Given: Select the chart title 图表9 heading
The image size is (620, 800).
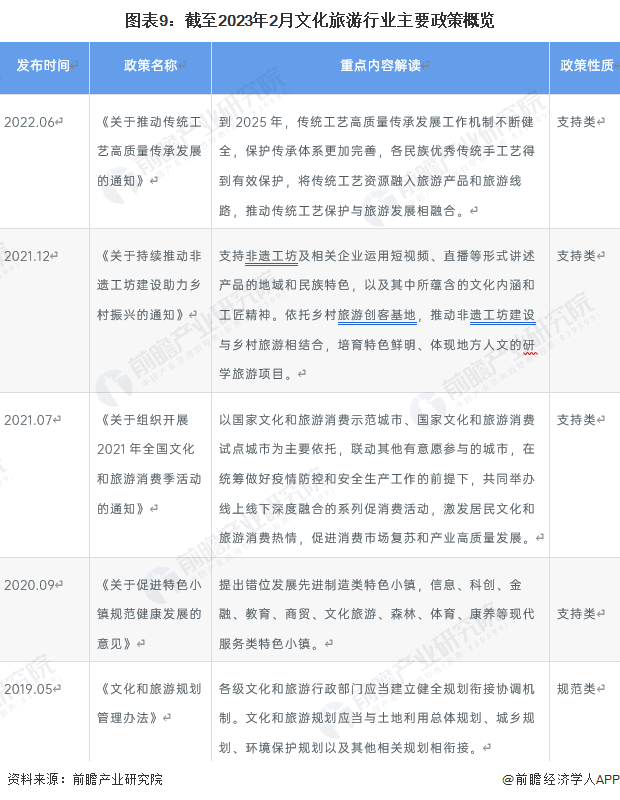Looking at the screenshot, I should (309, 20).
